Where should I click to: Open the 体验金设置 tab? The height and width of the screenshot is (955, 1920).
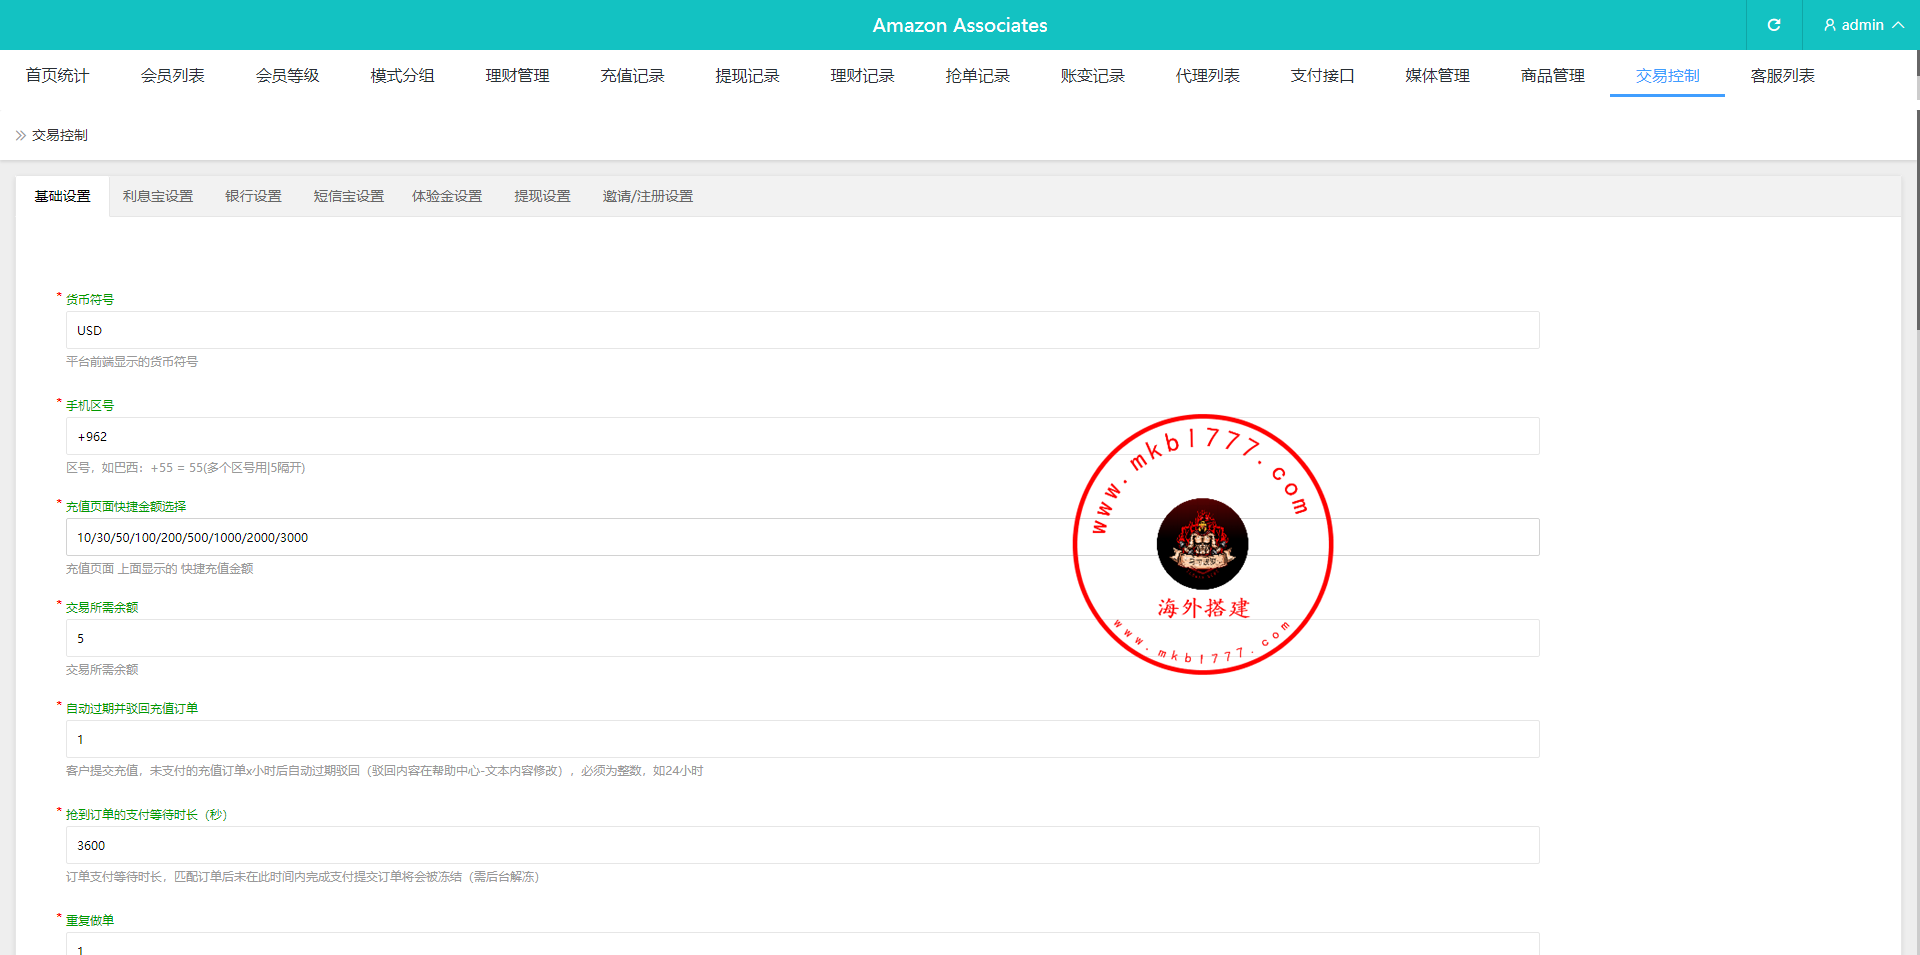pos(447,196)
